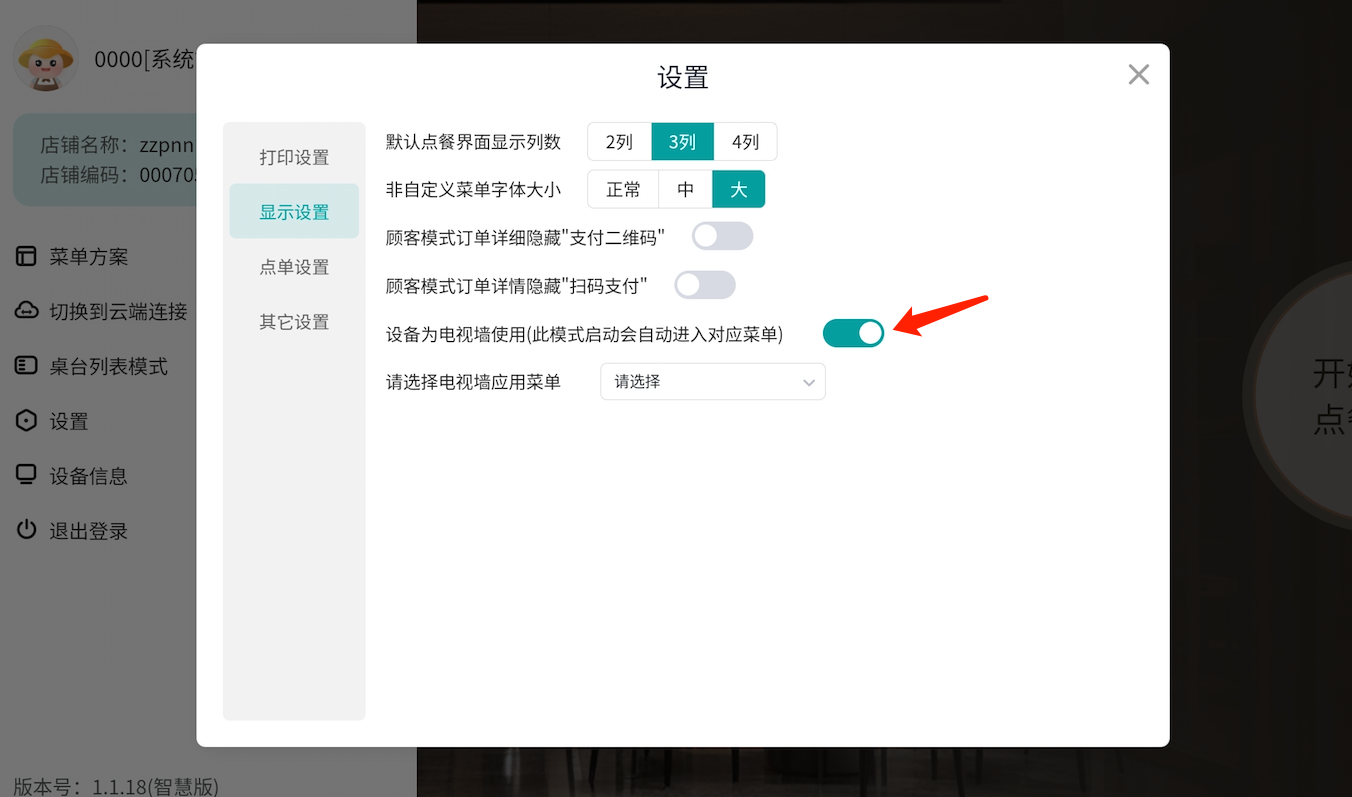1352x797 pixels.
Task: Expand the TV wall menu selector chevron
Action: 809,381
